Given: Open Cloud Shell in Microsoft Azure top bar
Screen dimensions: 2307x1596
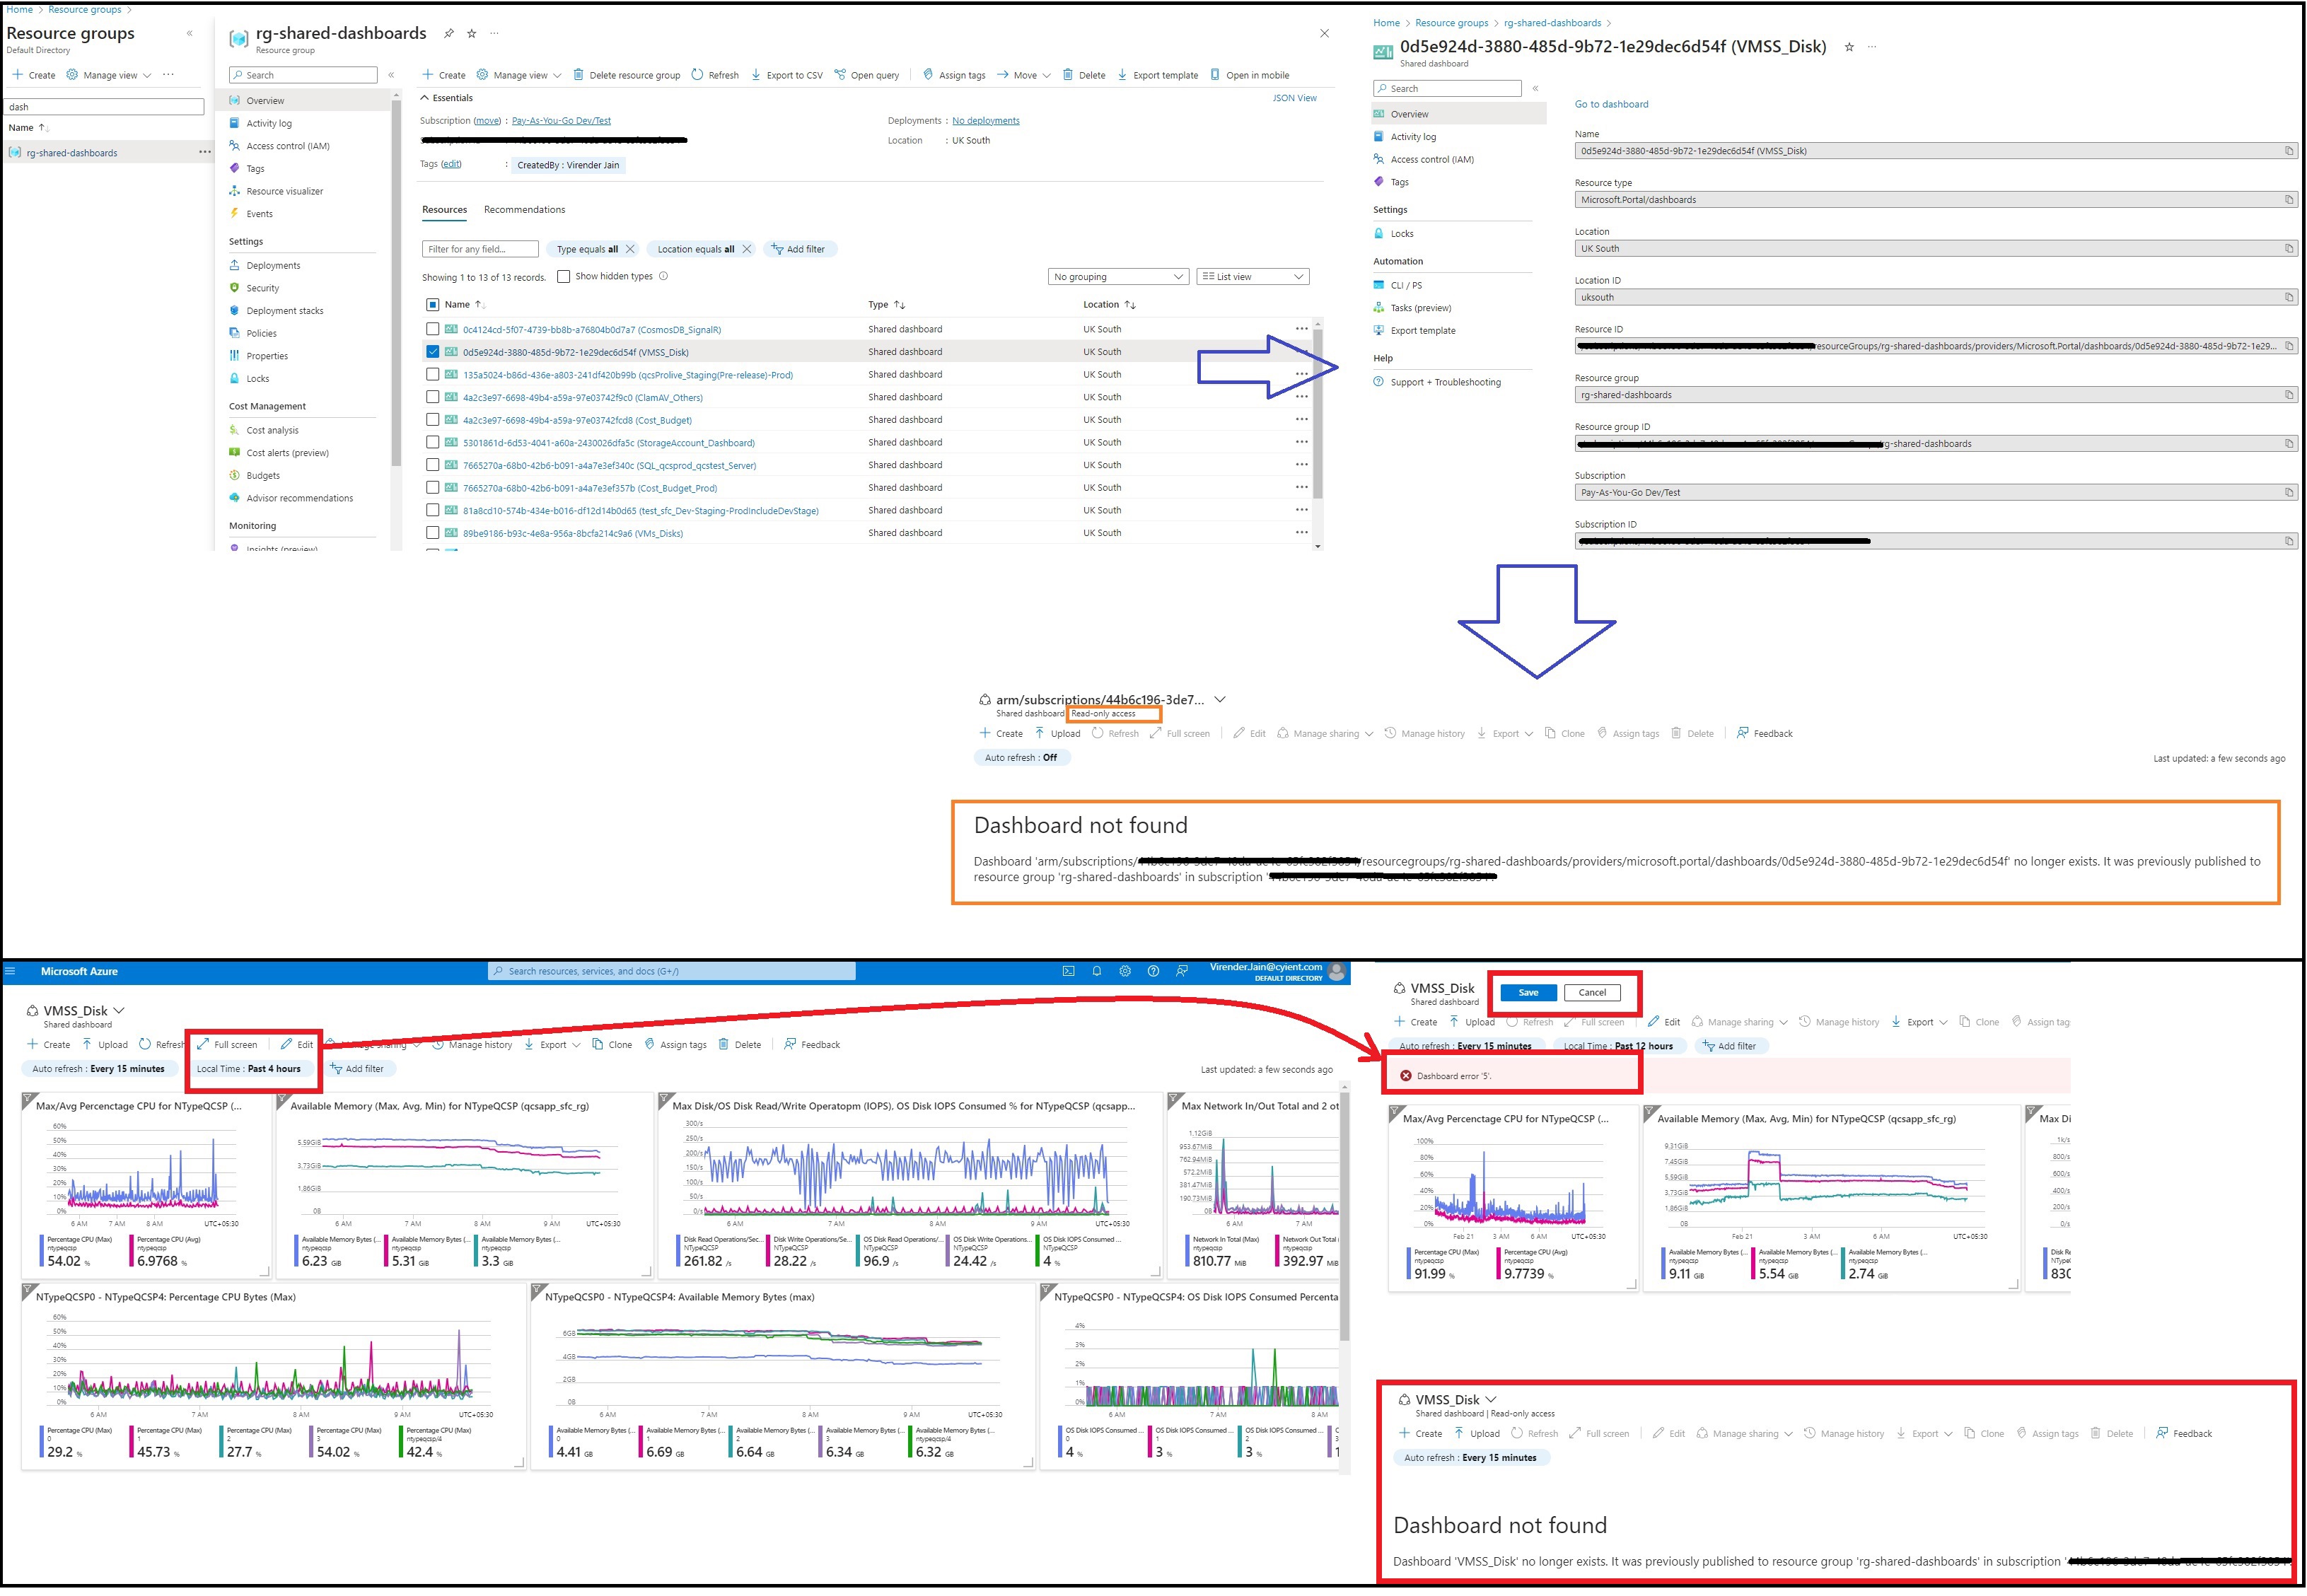Looking at the screenshot, I should click(1068, 972).
